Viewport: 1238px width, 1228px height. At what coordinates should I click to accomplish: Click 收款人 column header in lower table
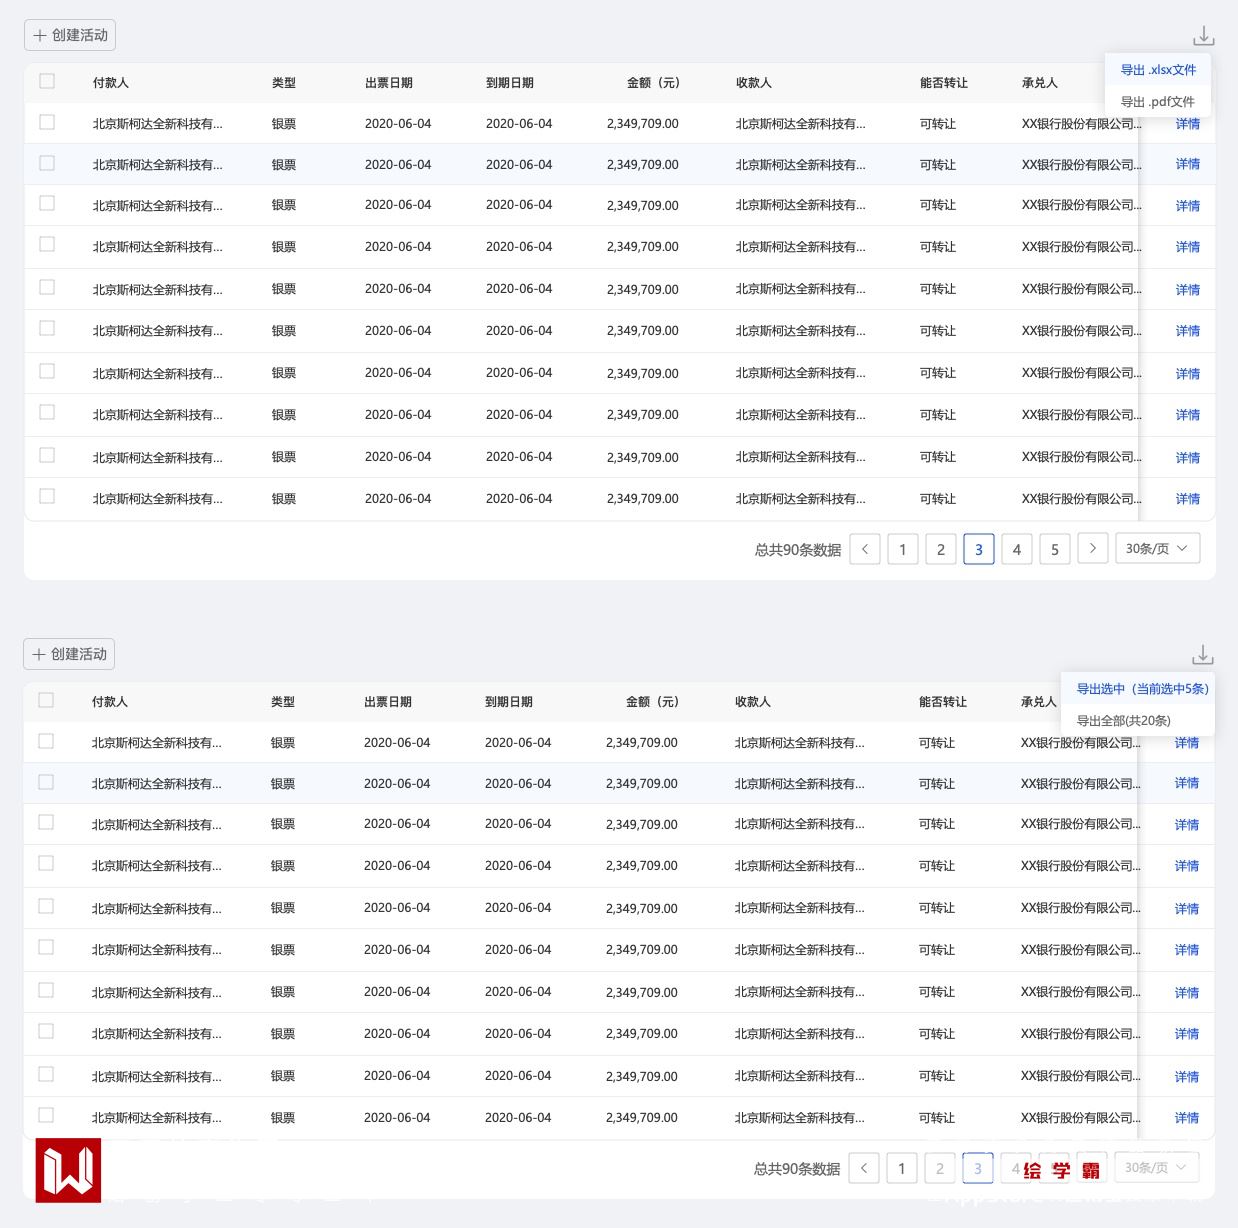pyautogui.click(x=753, y=702)
